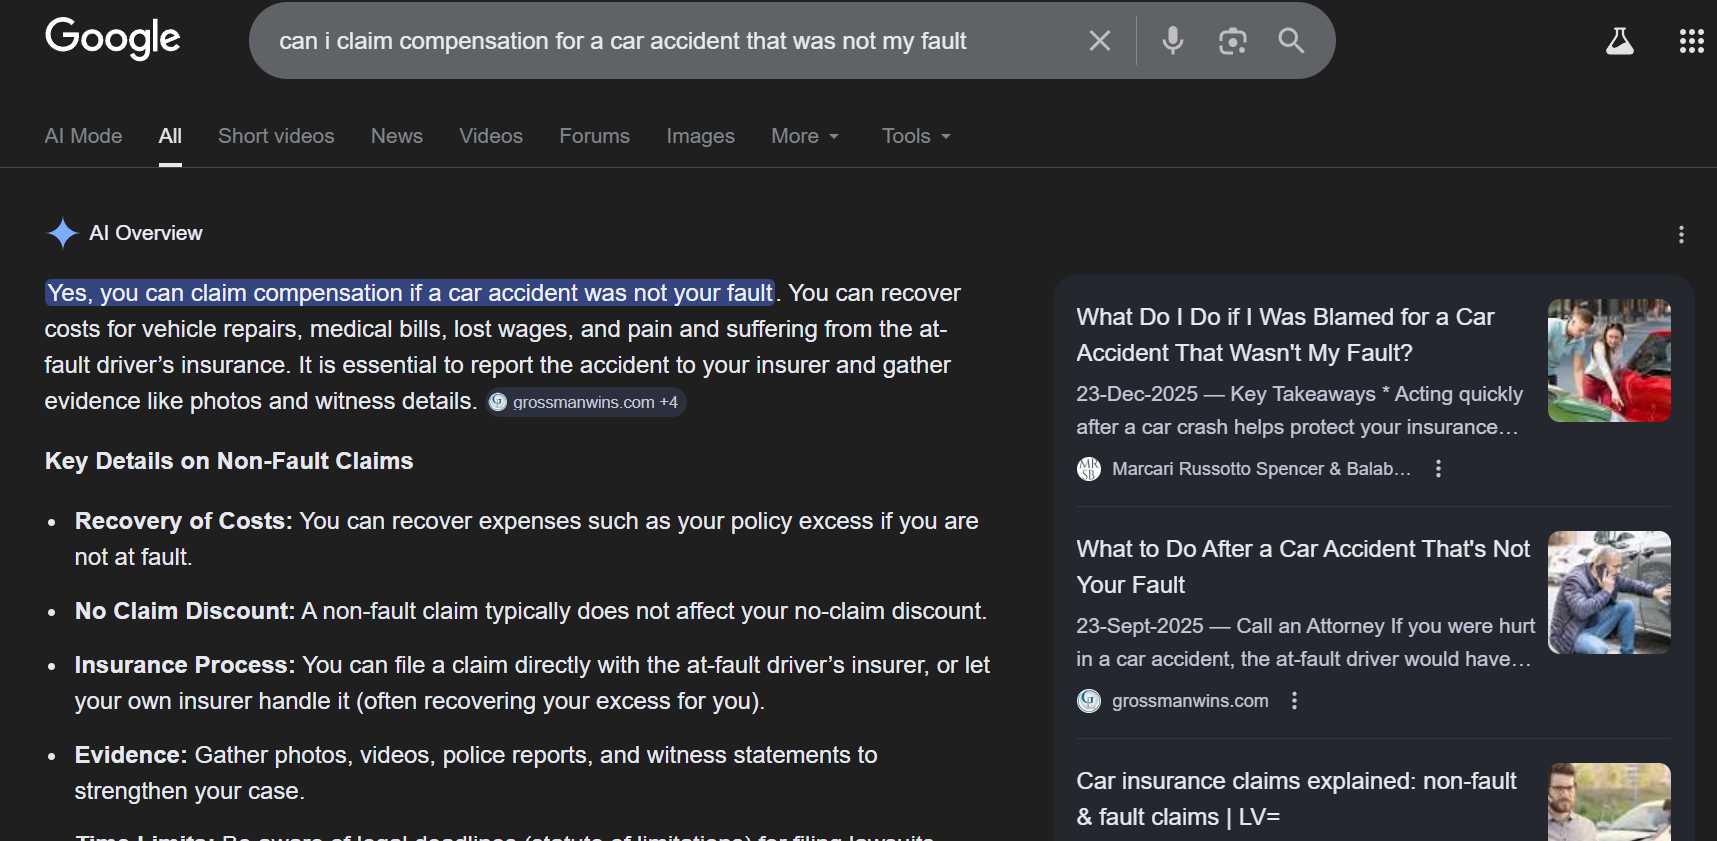Screen dimensions: 1717x841
Task: Open the grossmanwins.com +4 sources chip
Action: click(x=586, y=402)
